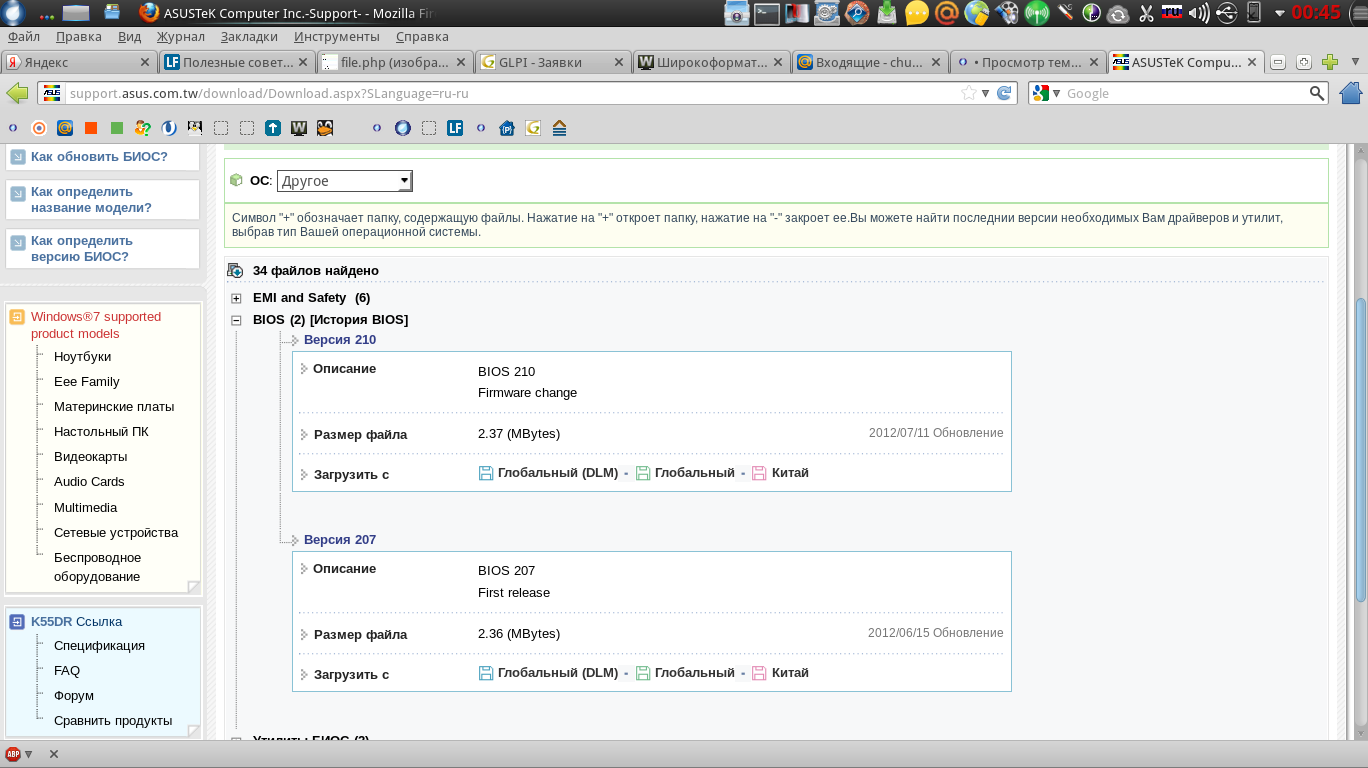Image resolution: width=1368 pixels, height=768 pixels.
Task: Switch to the Входящие mail tab
Action: click(x=869, y=62)
